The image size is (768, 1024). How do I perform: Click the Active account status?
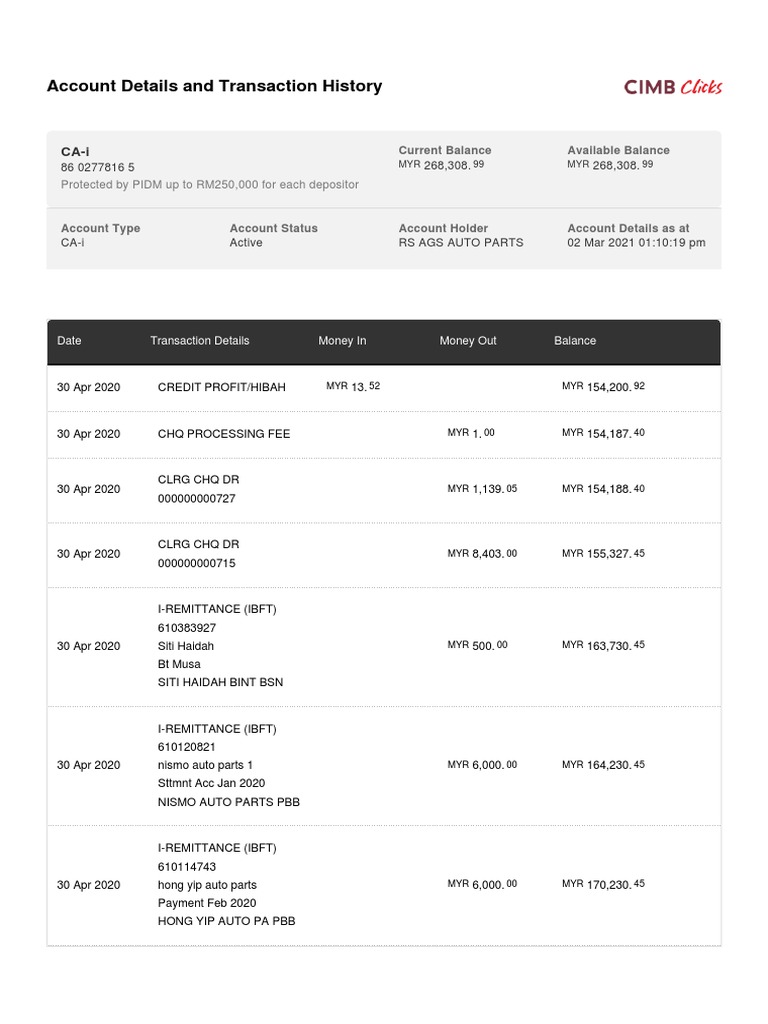click(246, 243)
